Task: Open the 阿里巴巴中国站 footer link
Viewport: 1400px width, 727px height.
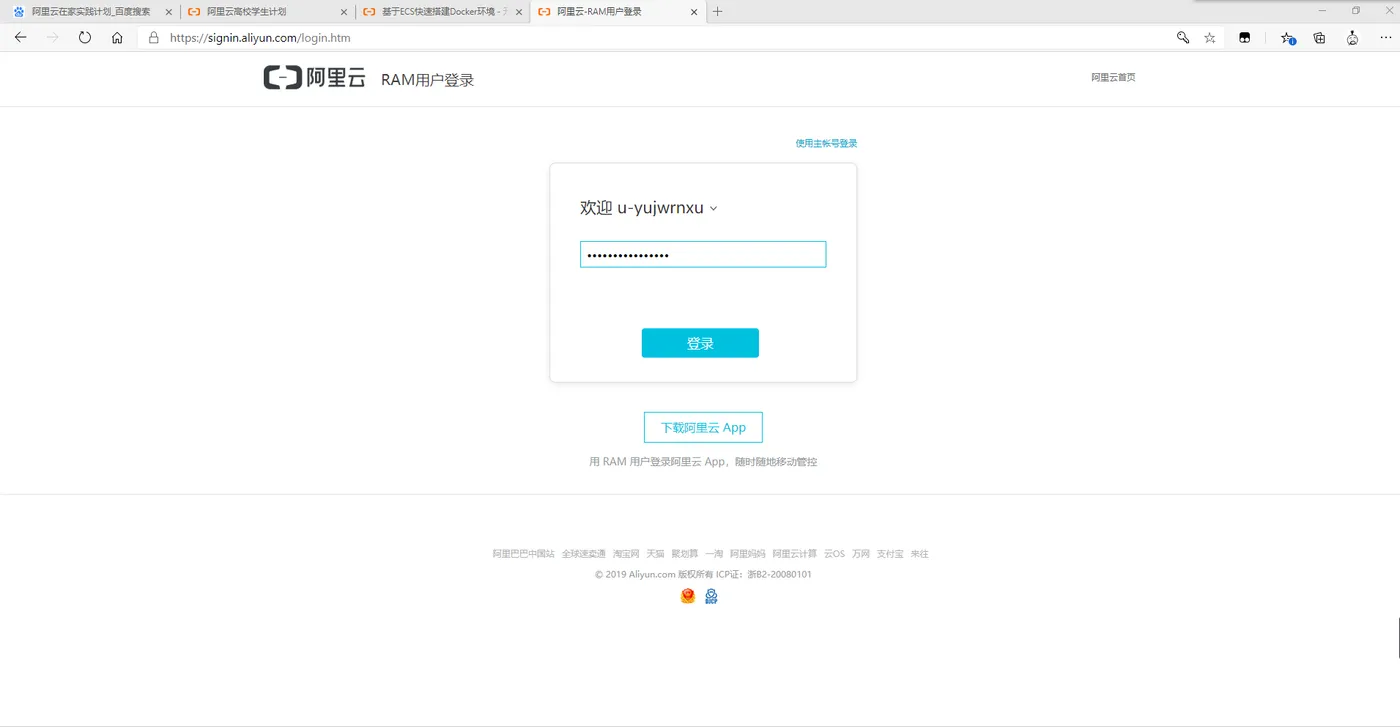Action: coord(523,554)
